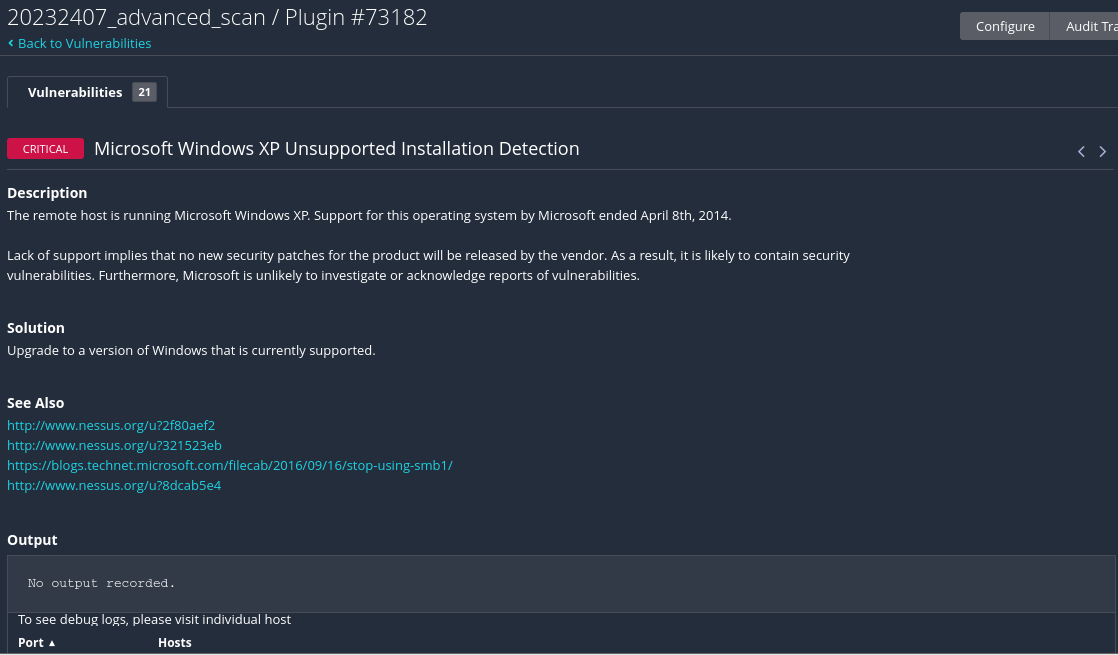The image size is (1118, 655).
Task: Click the 21 count badge on the tab
Action: click(144, 92)
